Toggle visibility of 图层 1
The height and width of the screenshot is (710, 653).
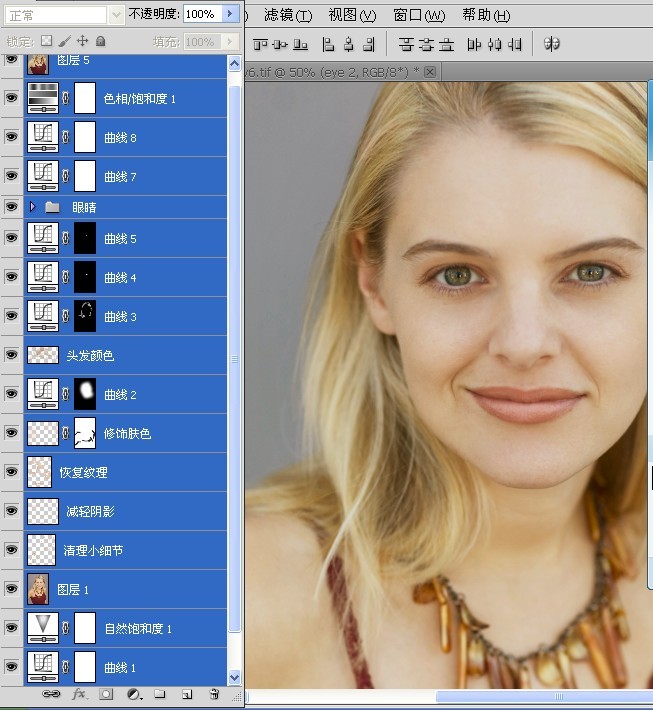[x=11, y=588]
